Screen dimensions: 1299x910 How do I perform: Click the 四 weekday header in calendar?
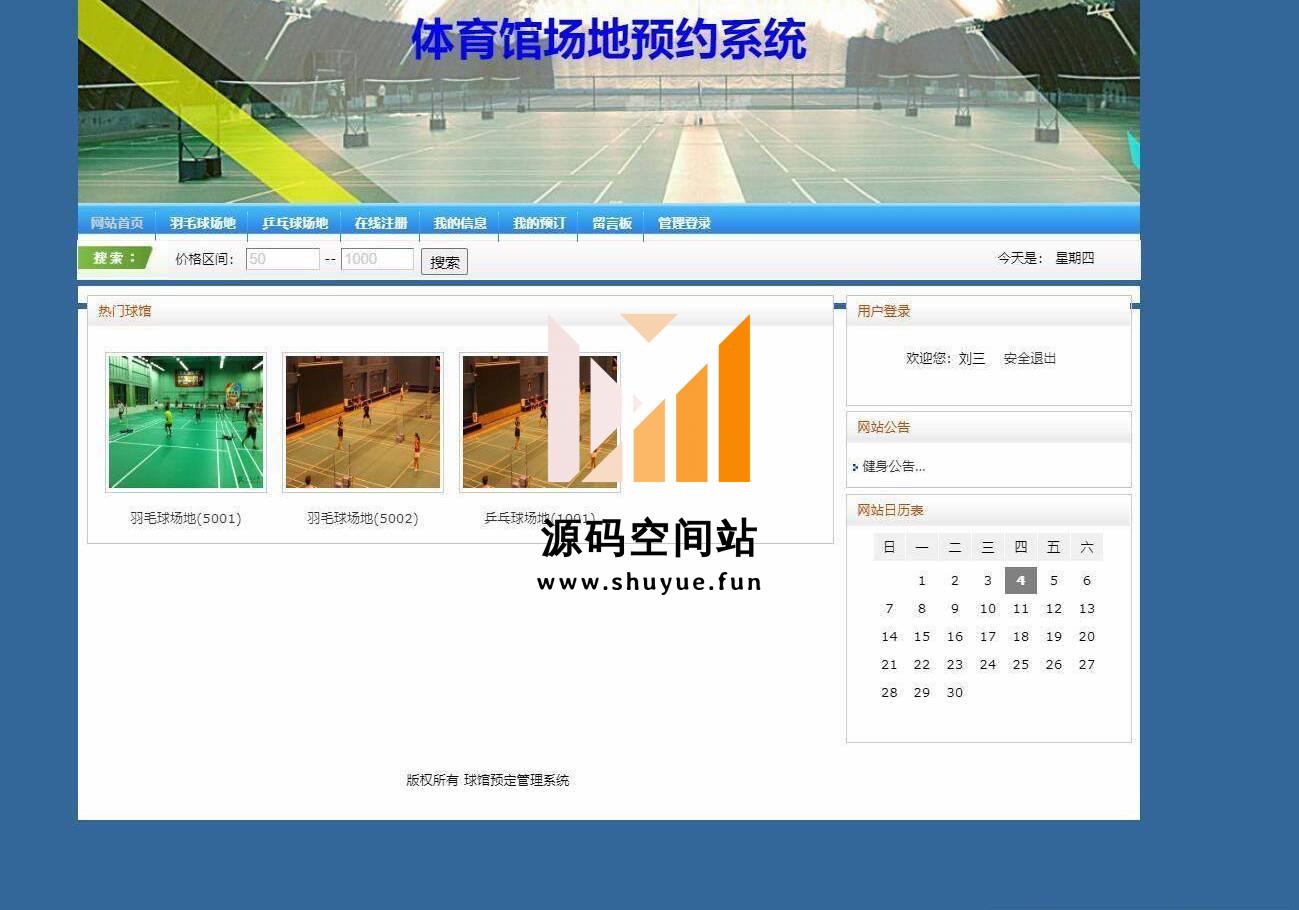(1021, 547)
